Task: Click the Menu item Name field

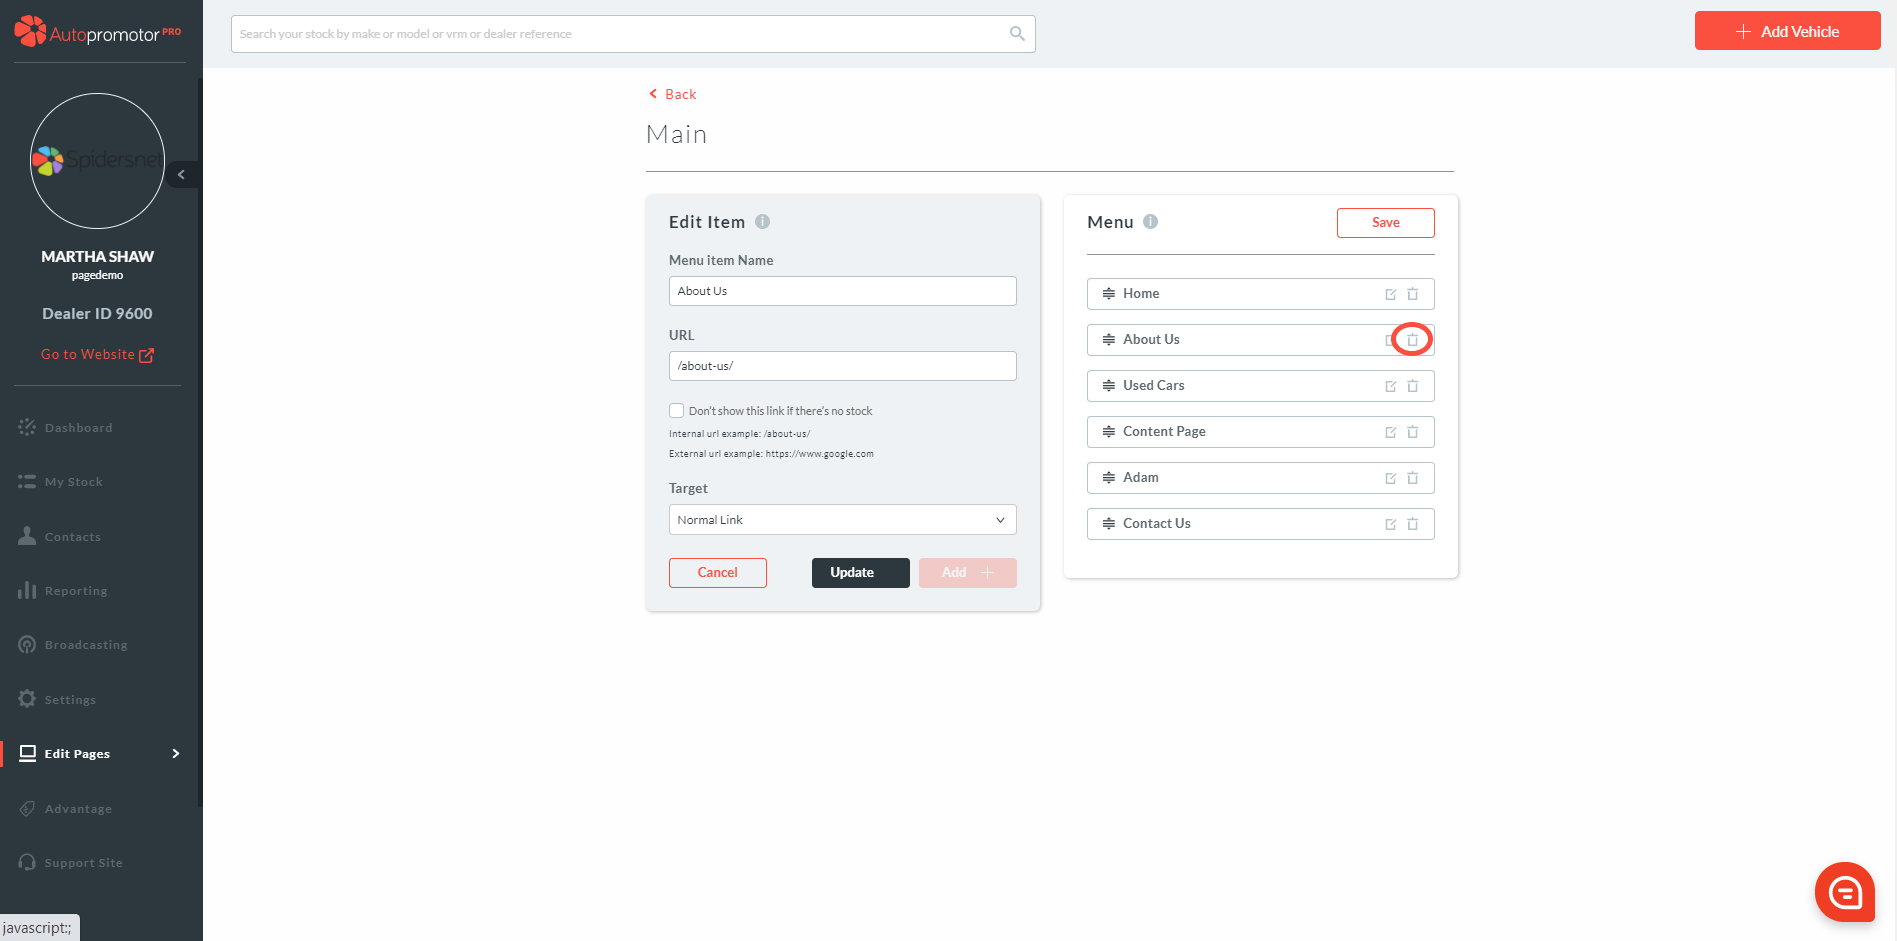Action: [x=842, y=291]
